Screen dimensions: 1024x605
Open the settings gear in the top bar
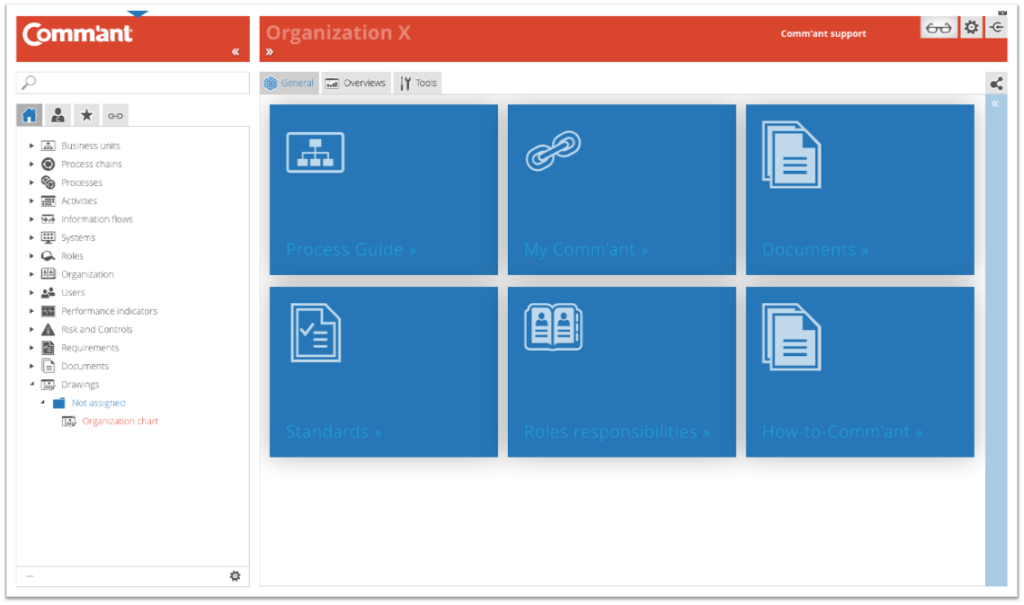(970, 27)
